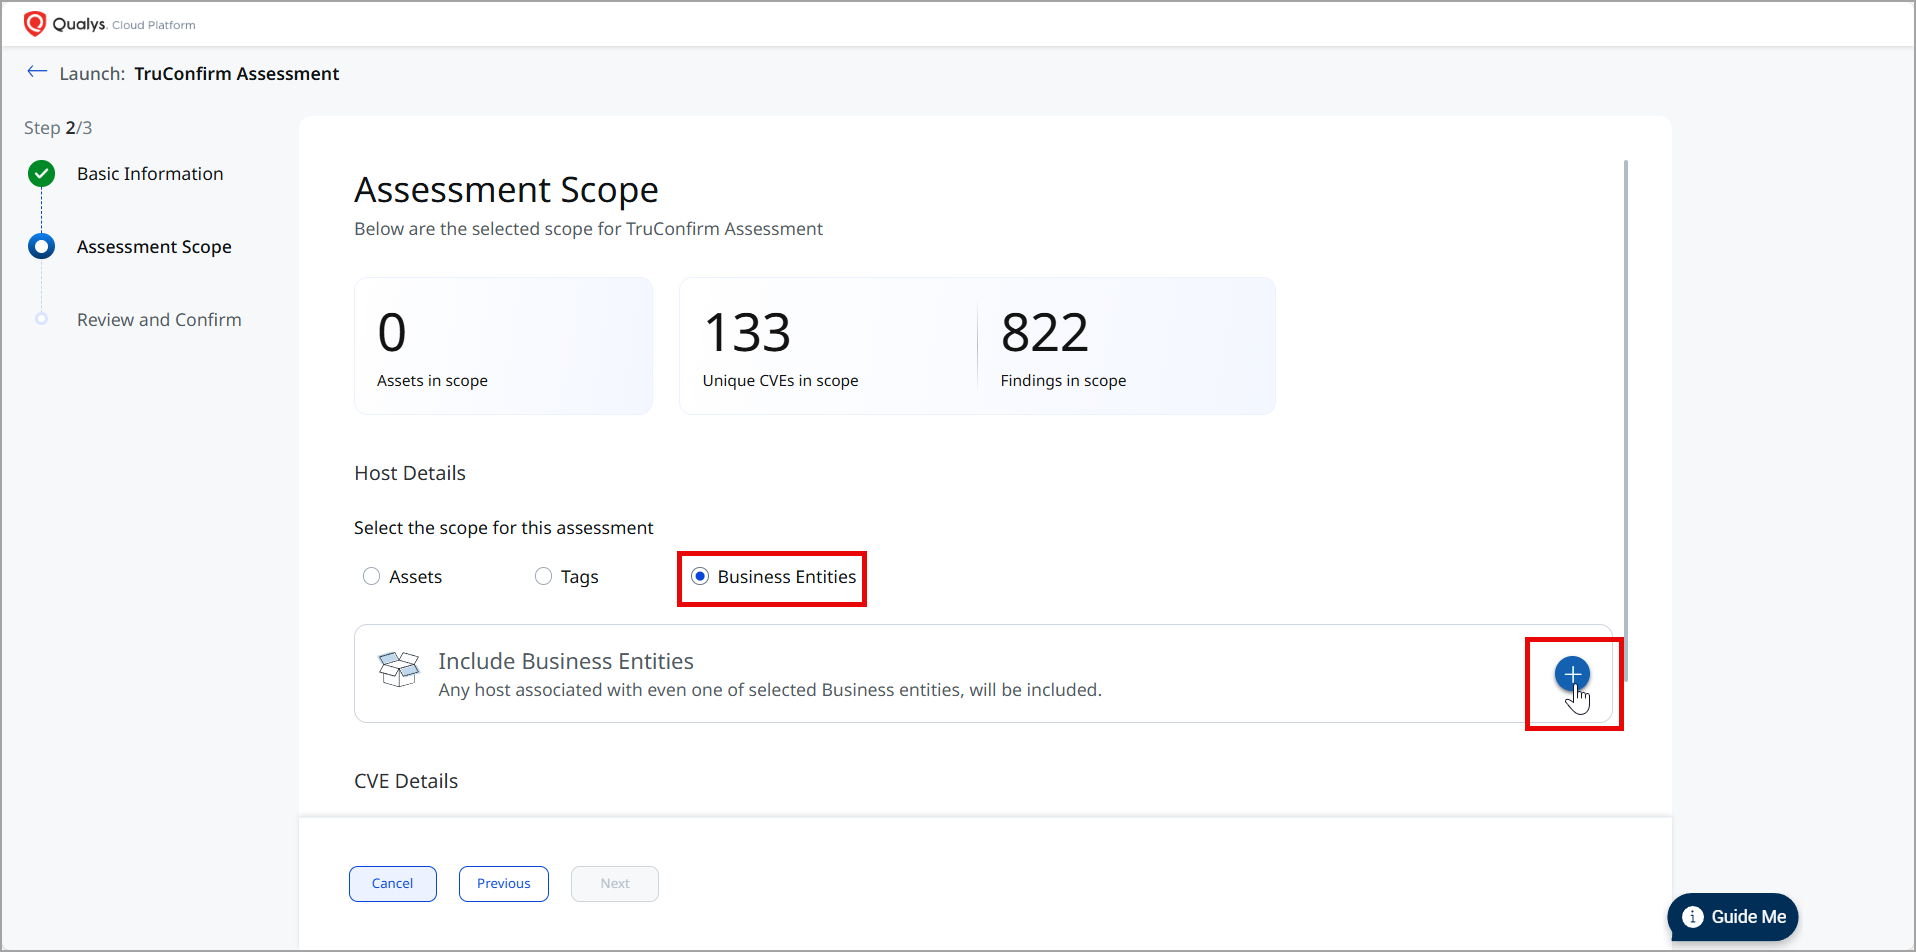This screenshot has height=952, width=1916.
Task: Add business entities with the plus button
Action: (x=1572, y=674)
